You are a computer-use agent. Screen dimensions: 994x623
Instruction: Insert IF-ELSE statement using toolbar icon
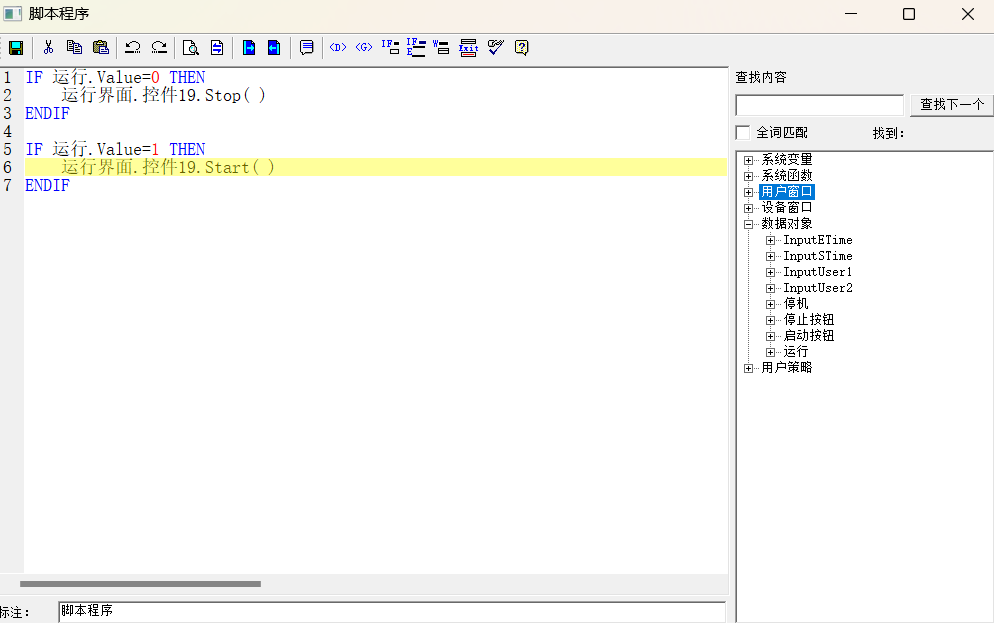tap(416, 47)
